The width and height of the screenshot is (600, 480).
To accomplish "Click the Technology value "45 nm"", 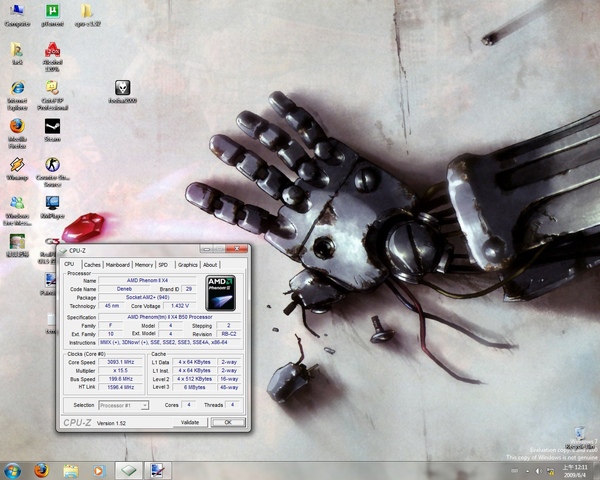I will [x=111, y=305].
